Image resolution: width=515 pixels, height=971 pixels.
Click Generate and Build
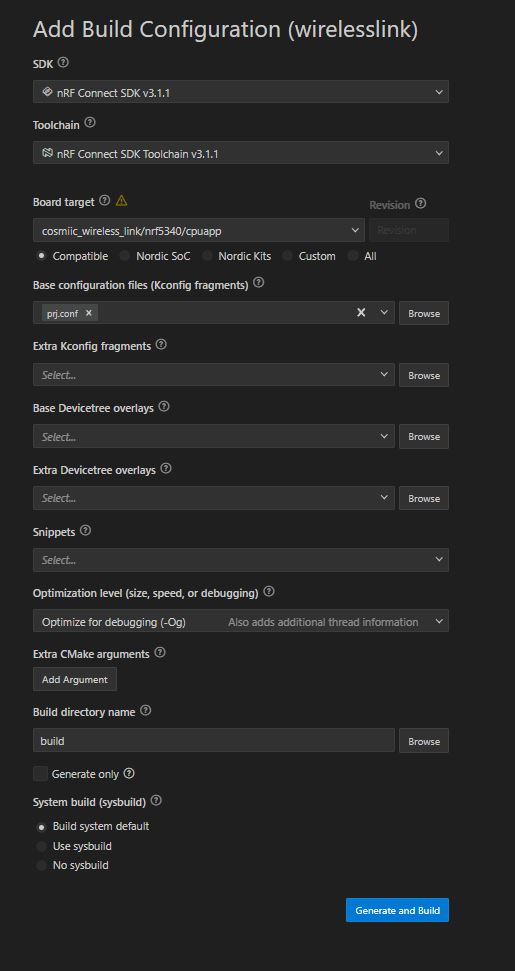click(397, 910)
